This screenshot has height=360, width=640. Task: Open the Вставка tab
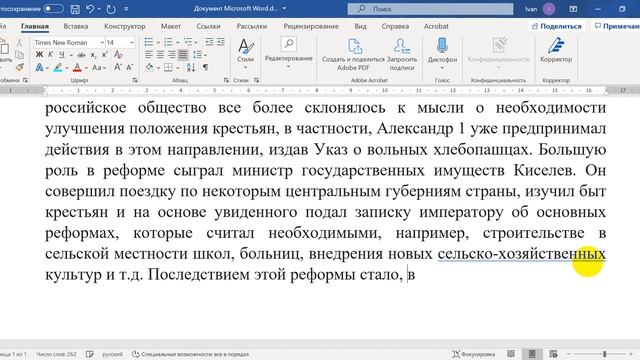[76, 26]
